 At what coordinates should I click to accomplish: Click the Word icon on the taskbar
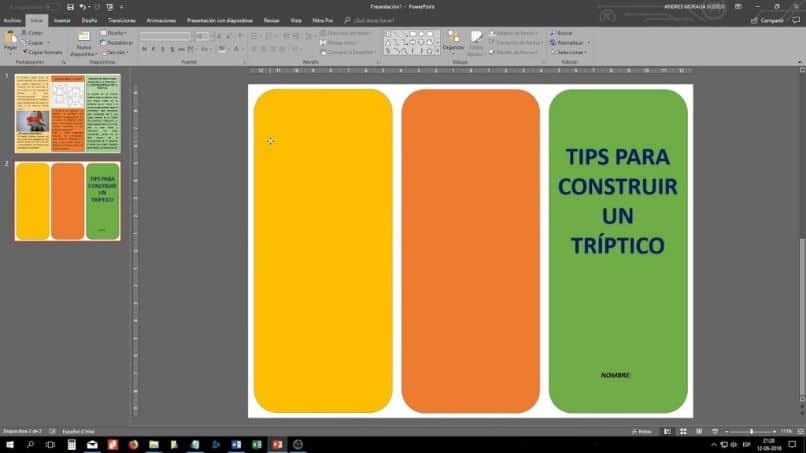(236, 444)
